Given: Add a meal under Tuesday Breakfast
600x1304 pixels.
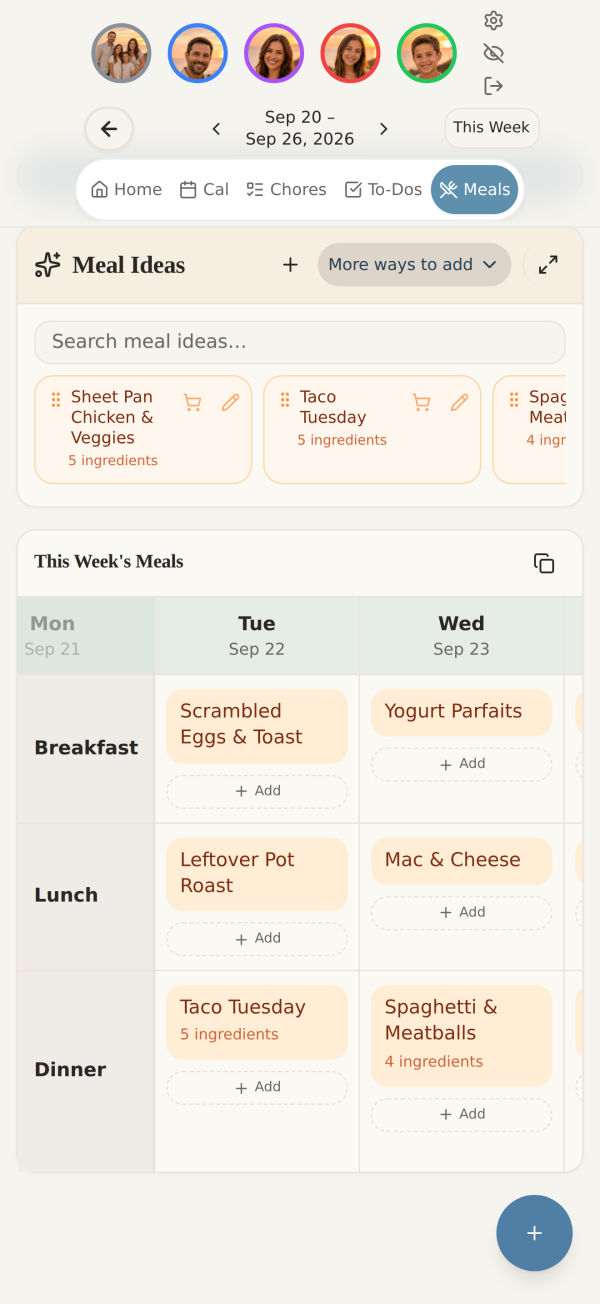Looking at the screenshot, I should (x=257, y=791).
